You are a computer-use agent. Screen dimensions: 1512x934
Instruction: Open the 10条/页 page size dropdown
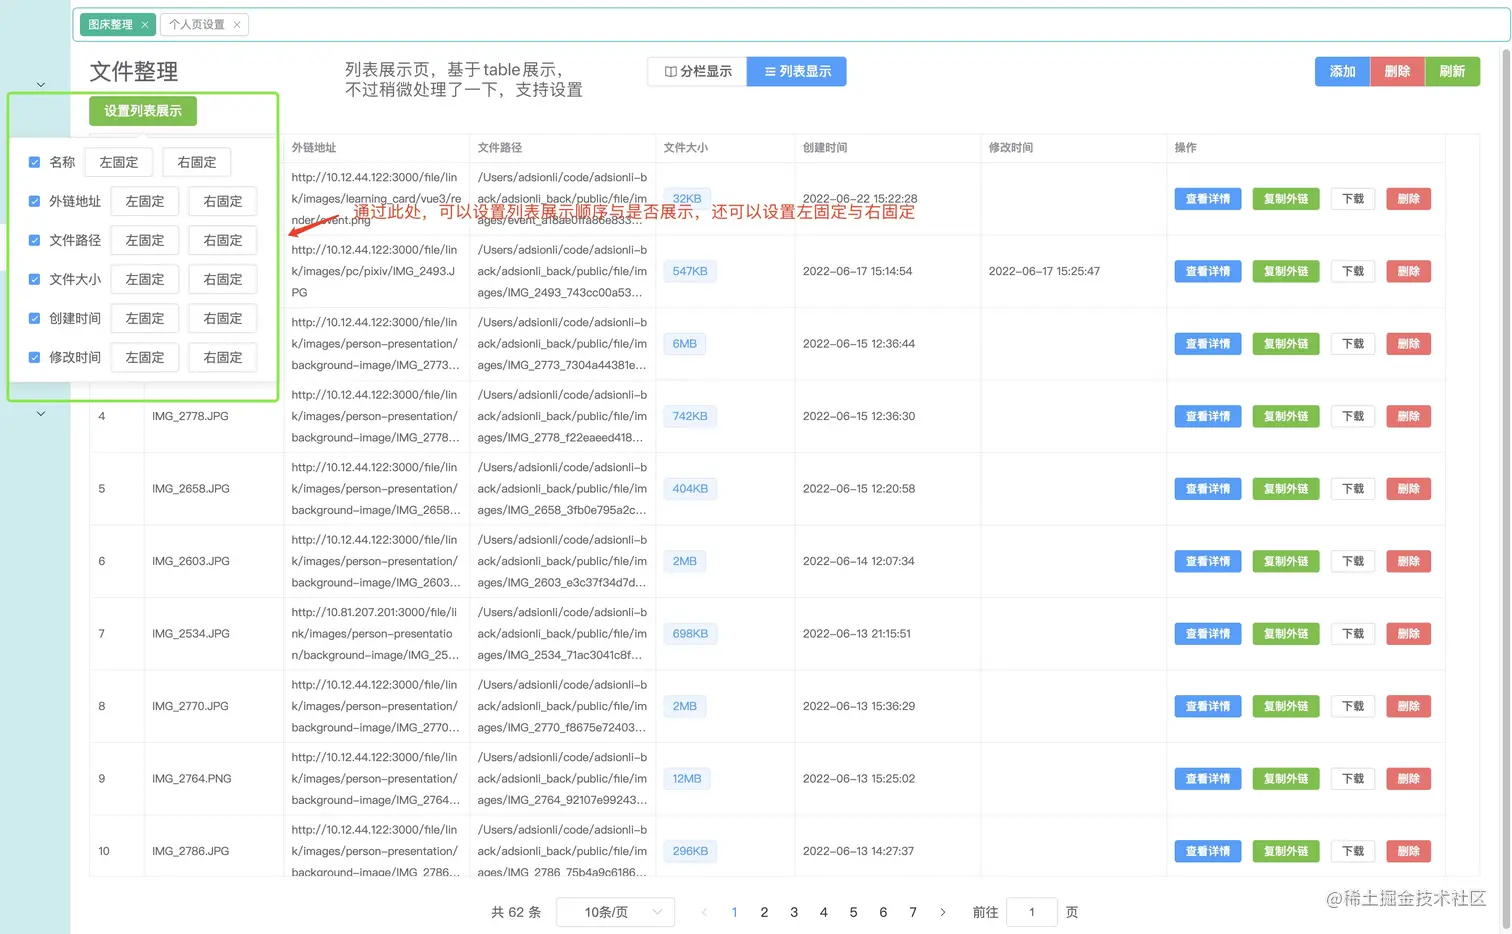615,912
